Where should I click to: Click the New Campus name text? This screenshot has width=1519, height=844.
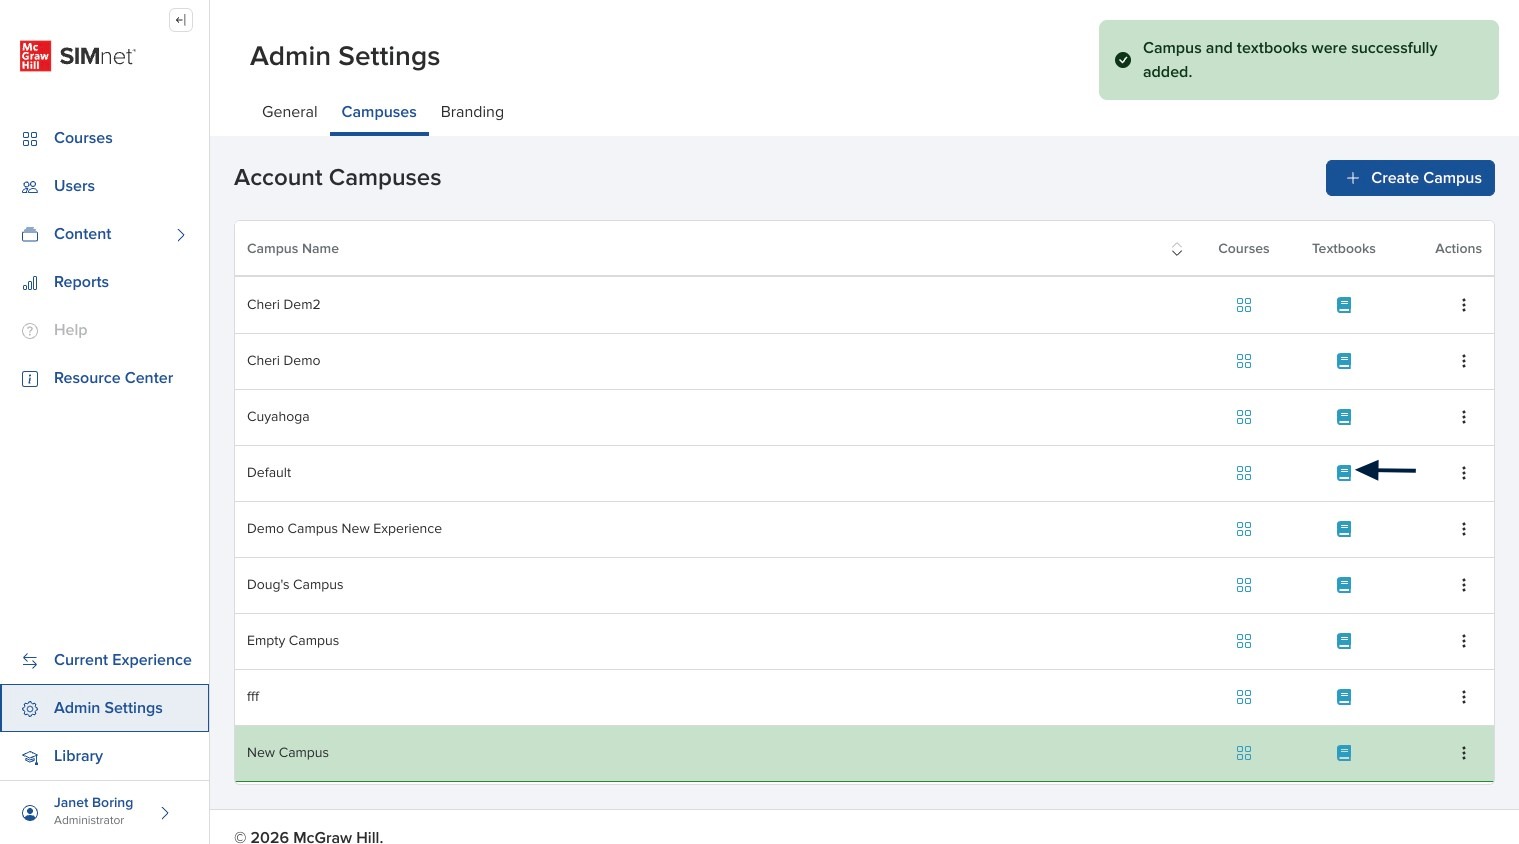coord(288,753)
